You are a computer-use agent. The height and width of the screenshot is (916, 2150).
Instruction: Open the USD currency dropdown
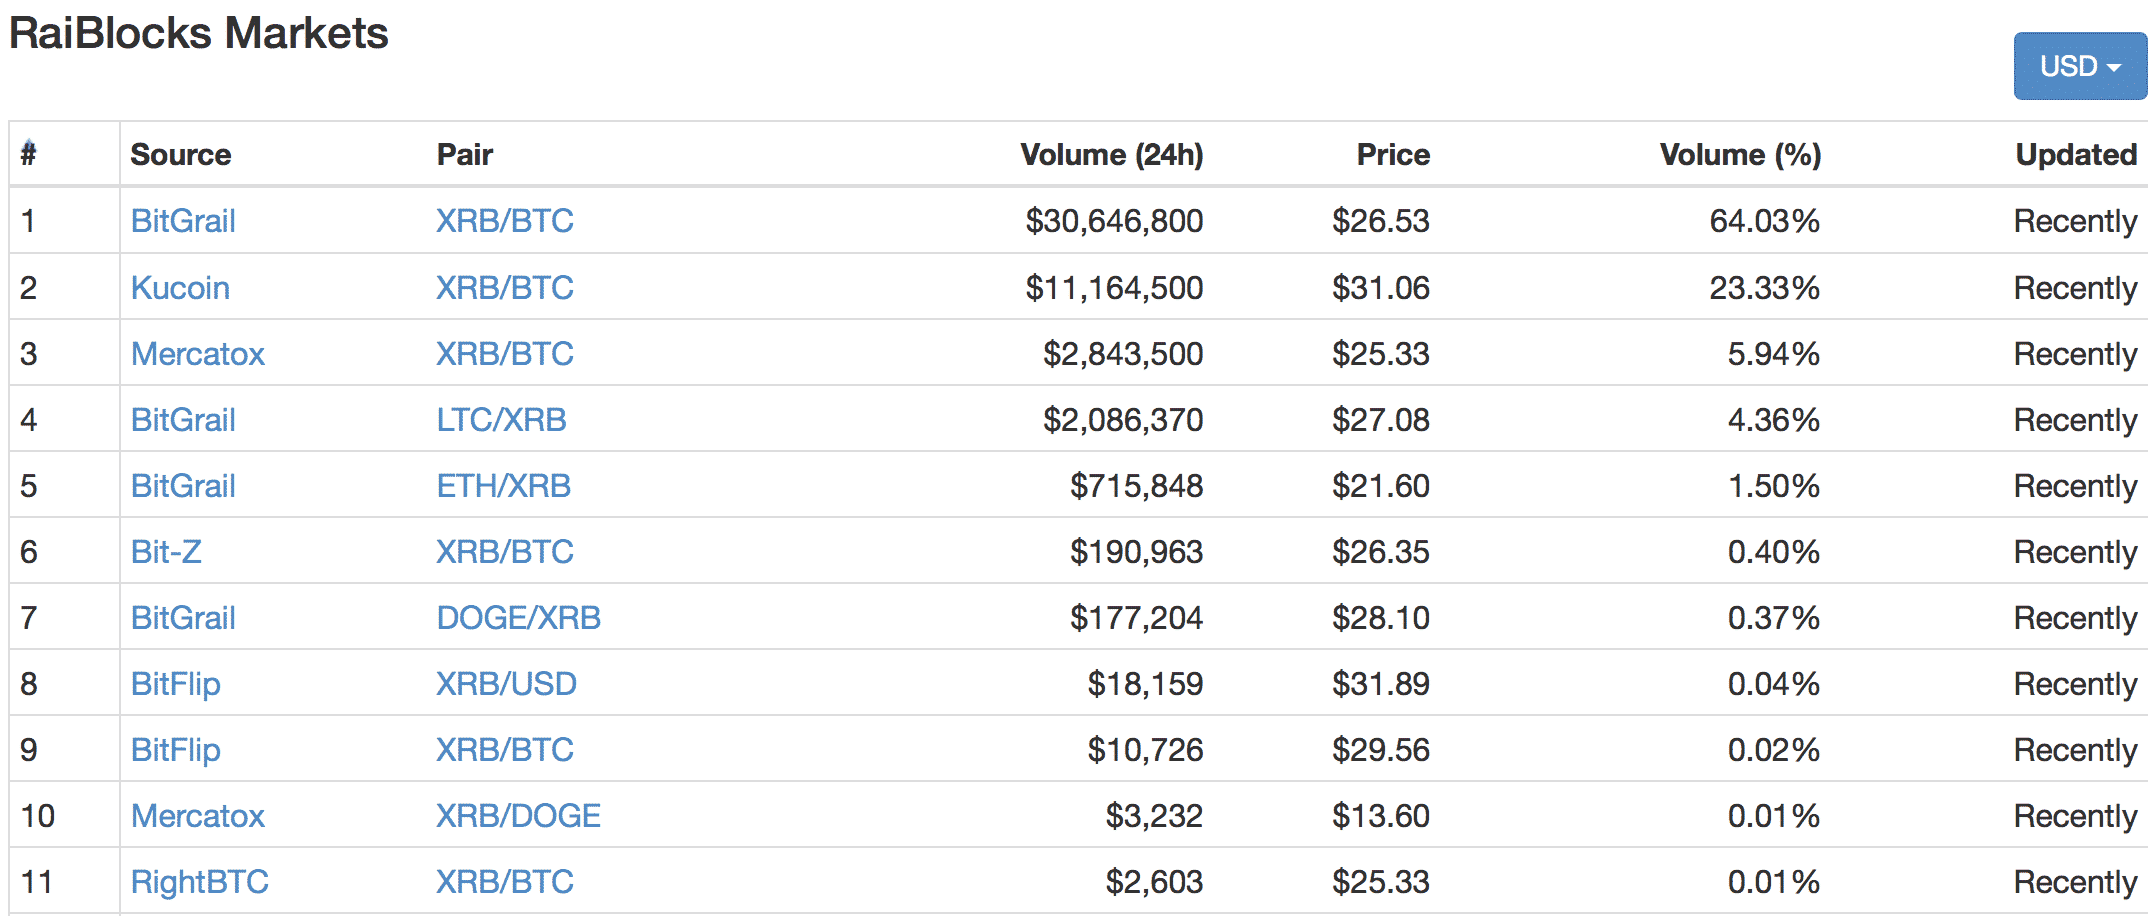(2079, 66)
